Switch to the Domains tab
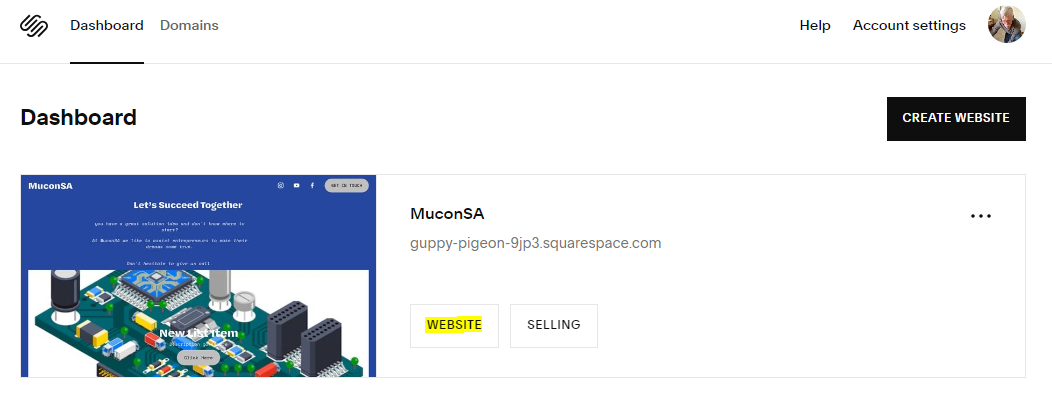Viewport: 1052px width, 405px height. click(189, 25)
